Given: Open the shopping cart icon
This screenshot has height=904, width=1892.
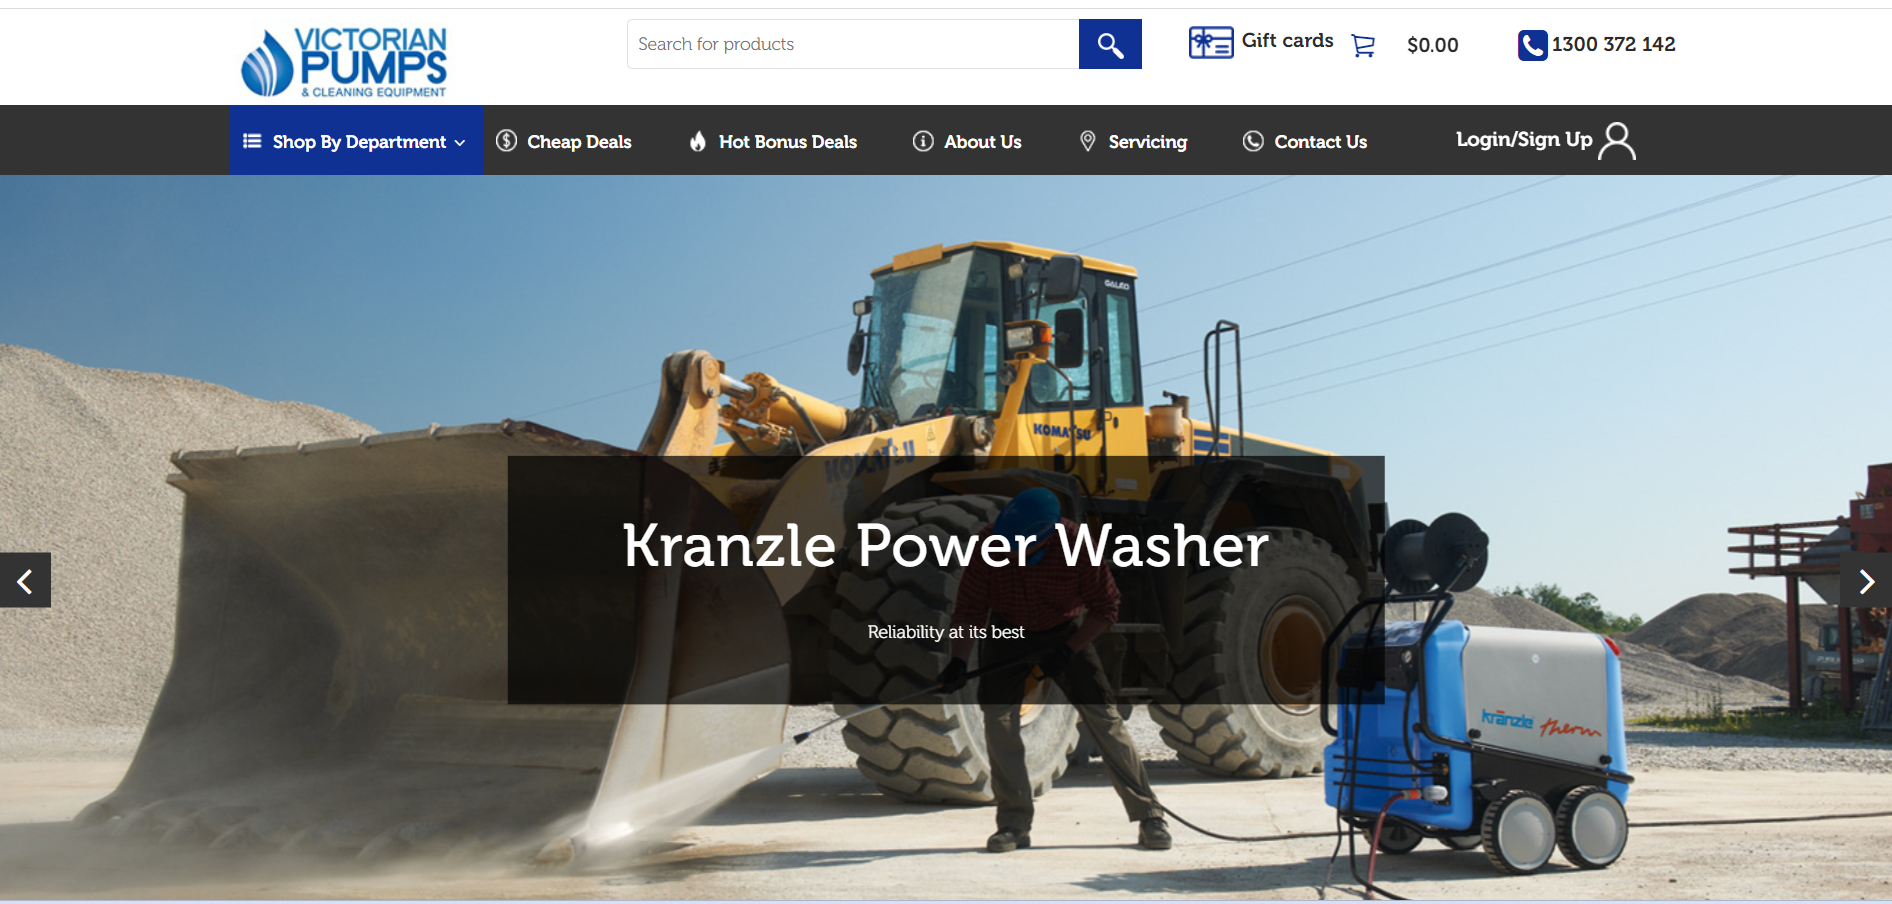Looking at the screenshot, I should pyautogui.click(x=1363, y=45).
